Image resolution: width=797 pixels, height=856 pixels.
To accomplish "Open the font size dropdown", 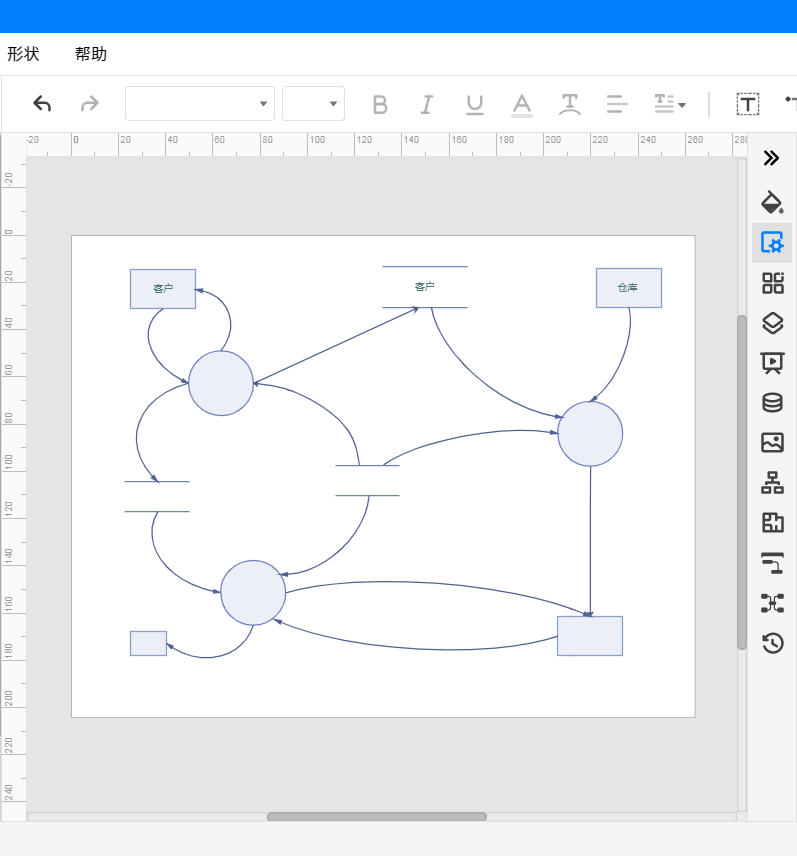I will (313, 104).
